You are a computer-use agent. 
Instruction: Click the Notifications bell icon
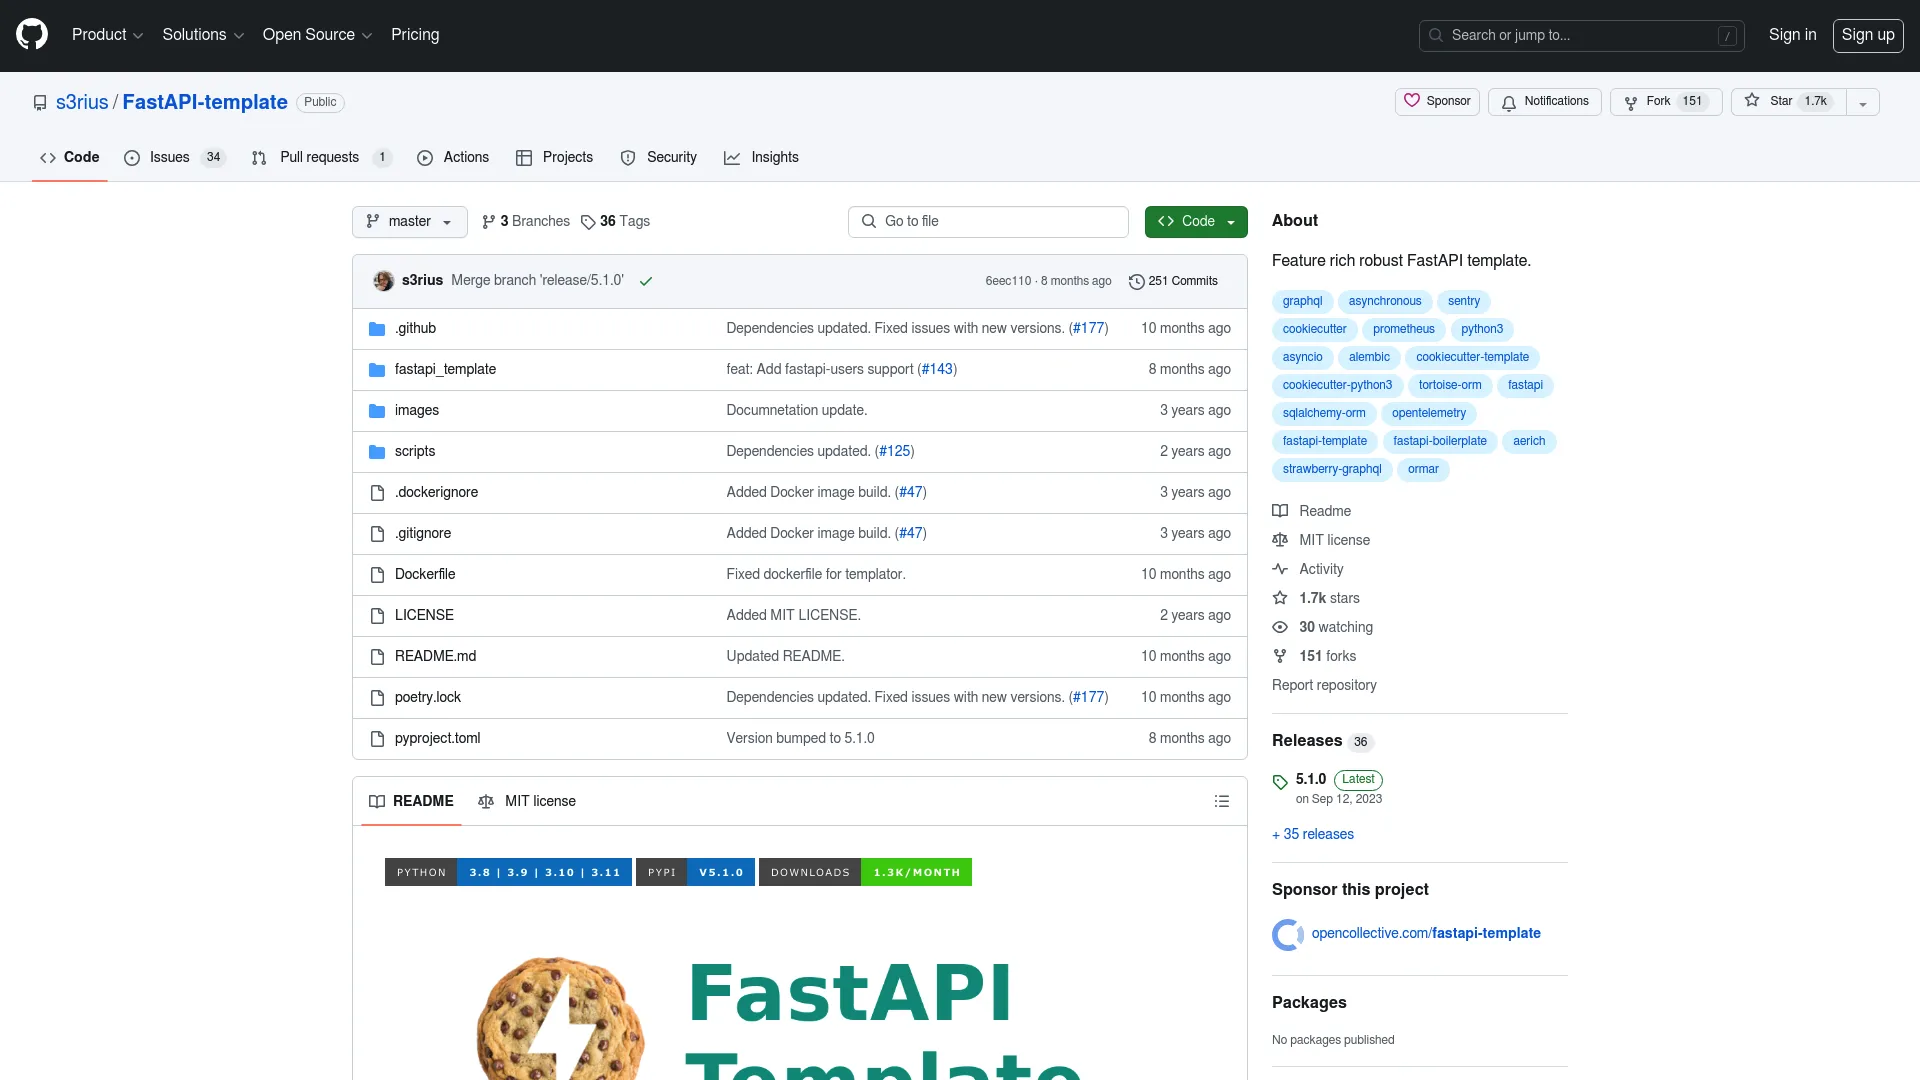click(x=1507, y=102)
